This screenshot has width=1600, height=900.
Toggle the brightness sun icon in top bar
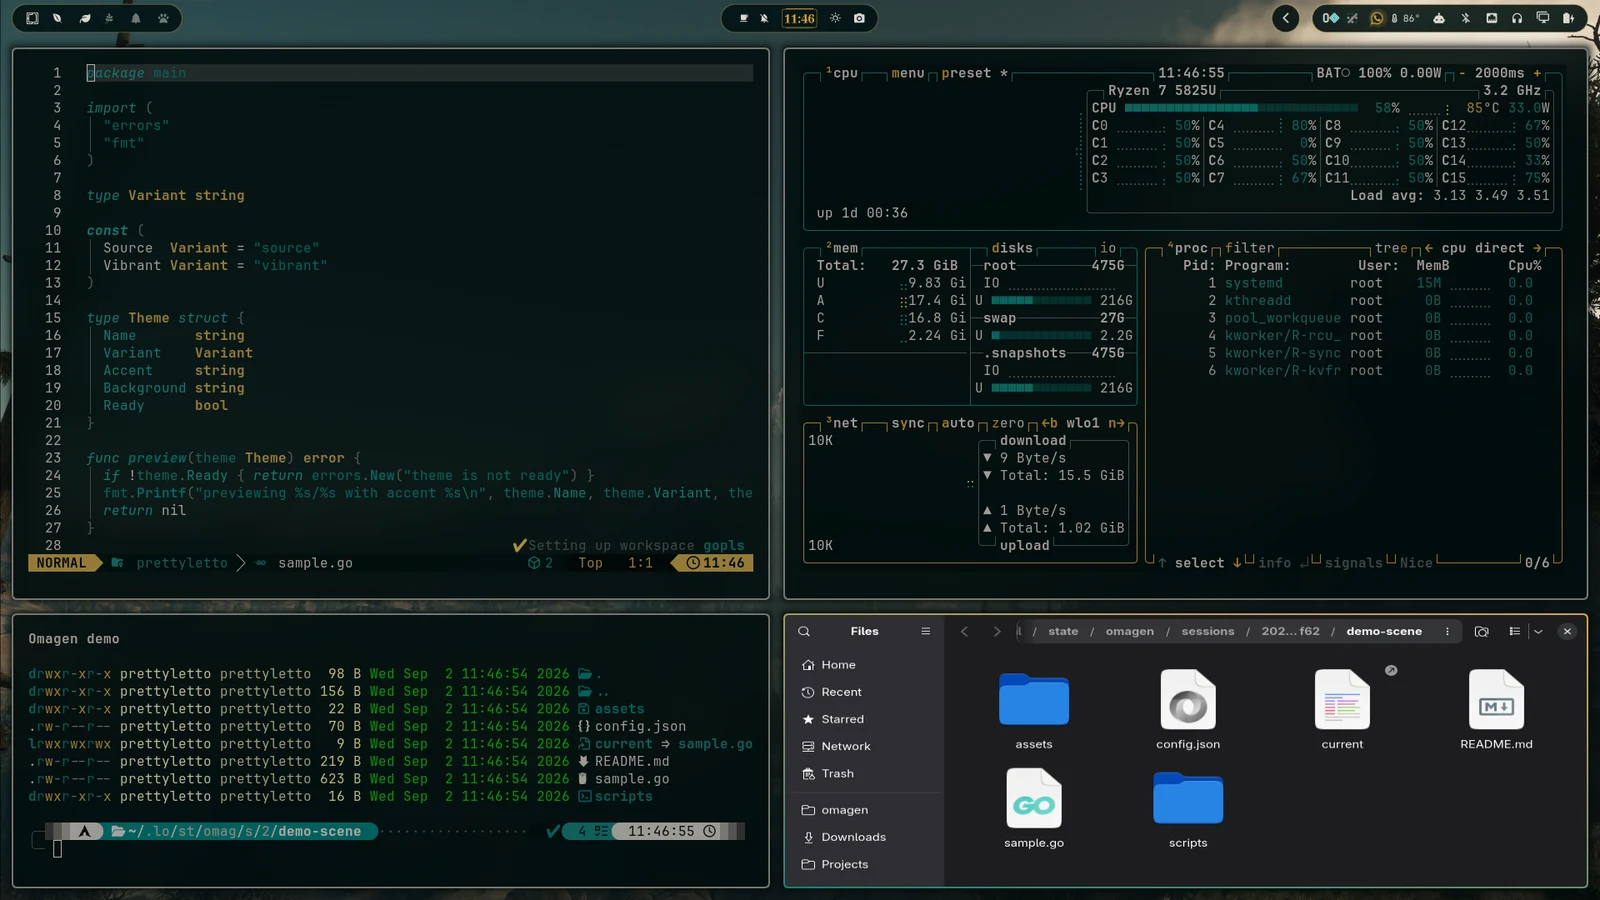click(x=836, y=18)
